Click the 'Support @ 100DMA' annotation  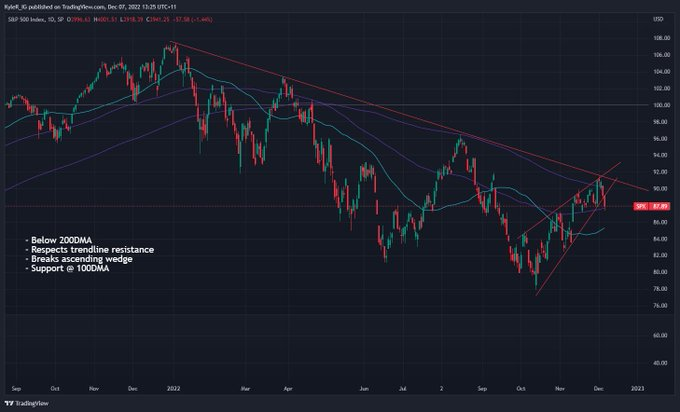tap(68, 268)
